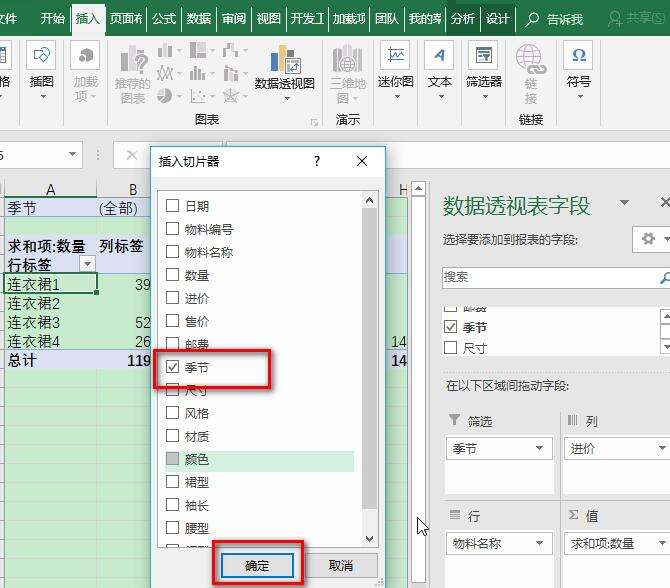
Task: Open the 迷你图 sparklines group
Action: 396,71
